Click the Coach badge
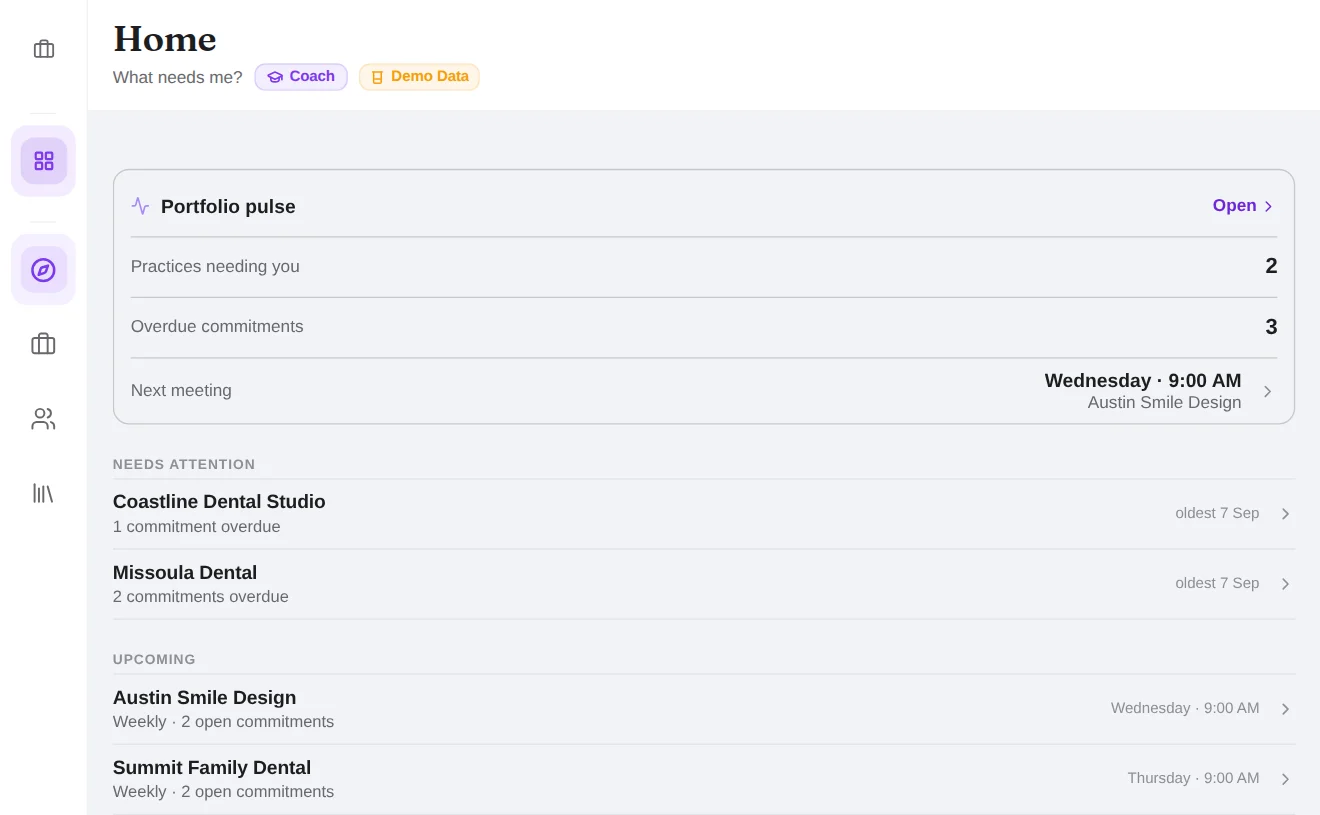The image size is (1320, 815). pos(301,77)
